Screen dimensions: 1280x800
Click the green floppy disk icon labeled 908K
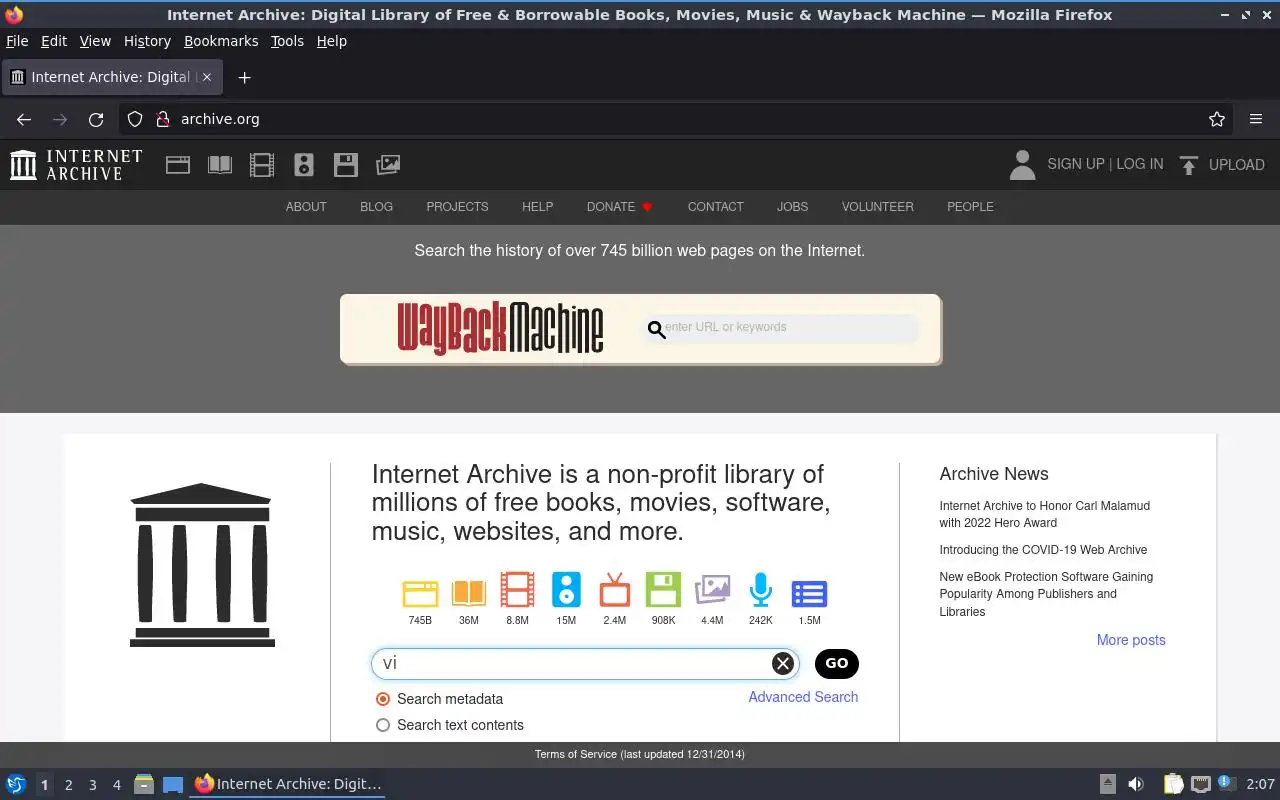(663, 590)
